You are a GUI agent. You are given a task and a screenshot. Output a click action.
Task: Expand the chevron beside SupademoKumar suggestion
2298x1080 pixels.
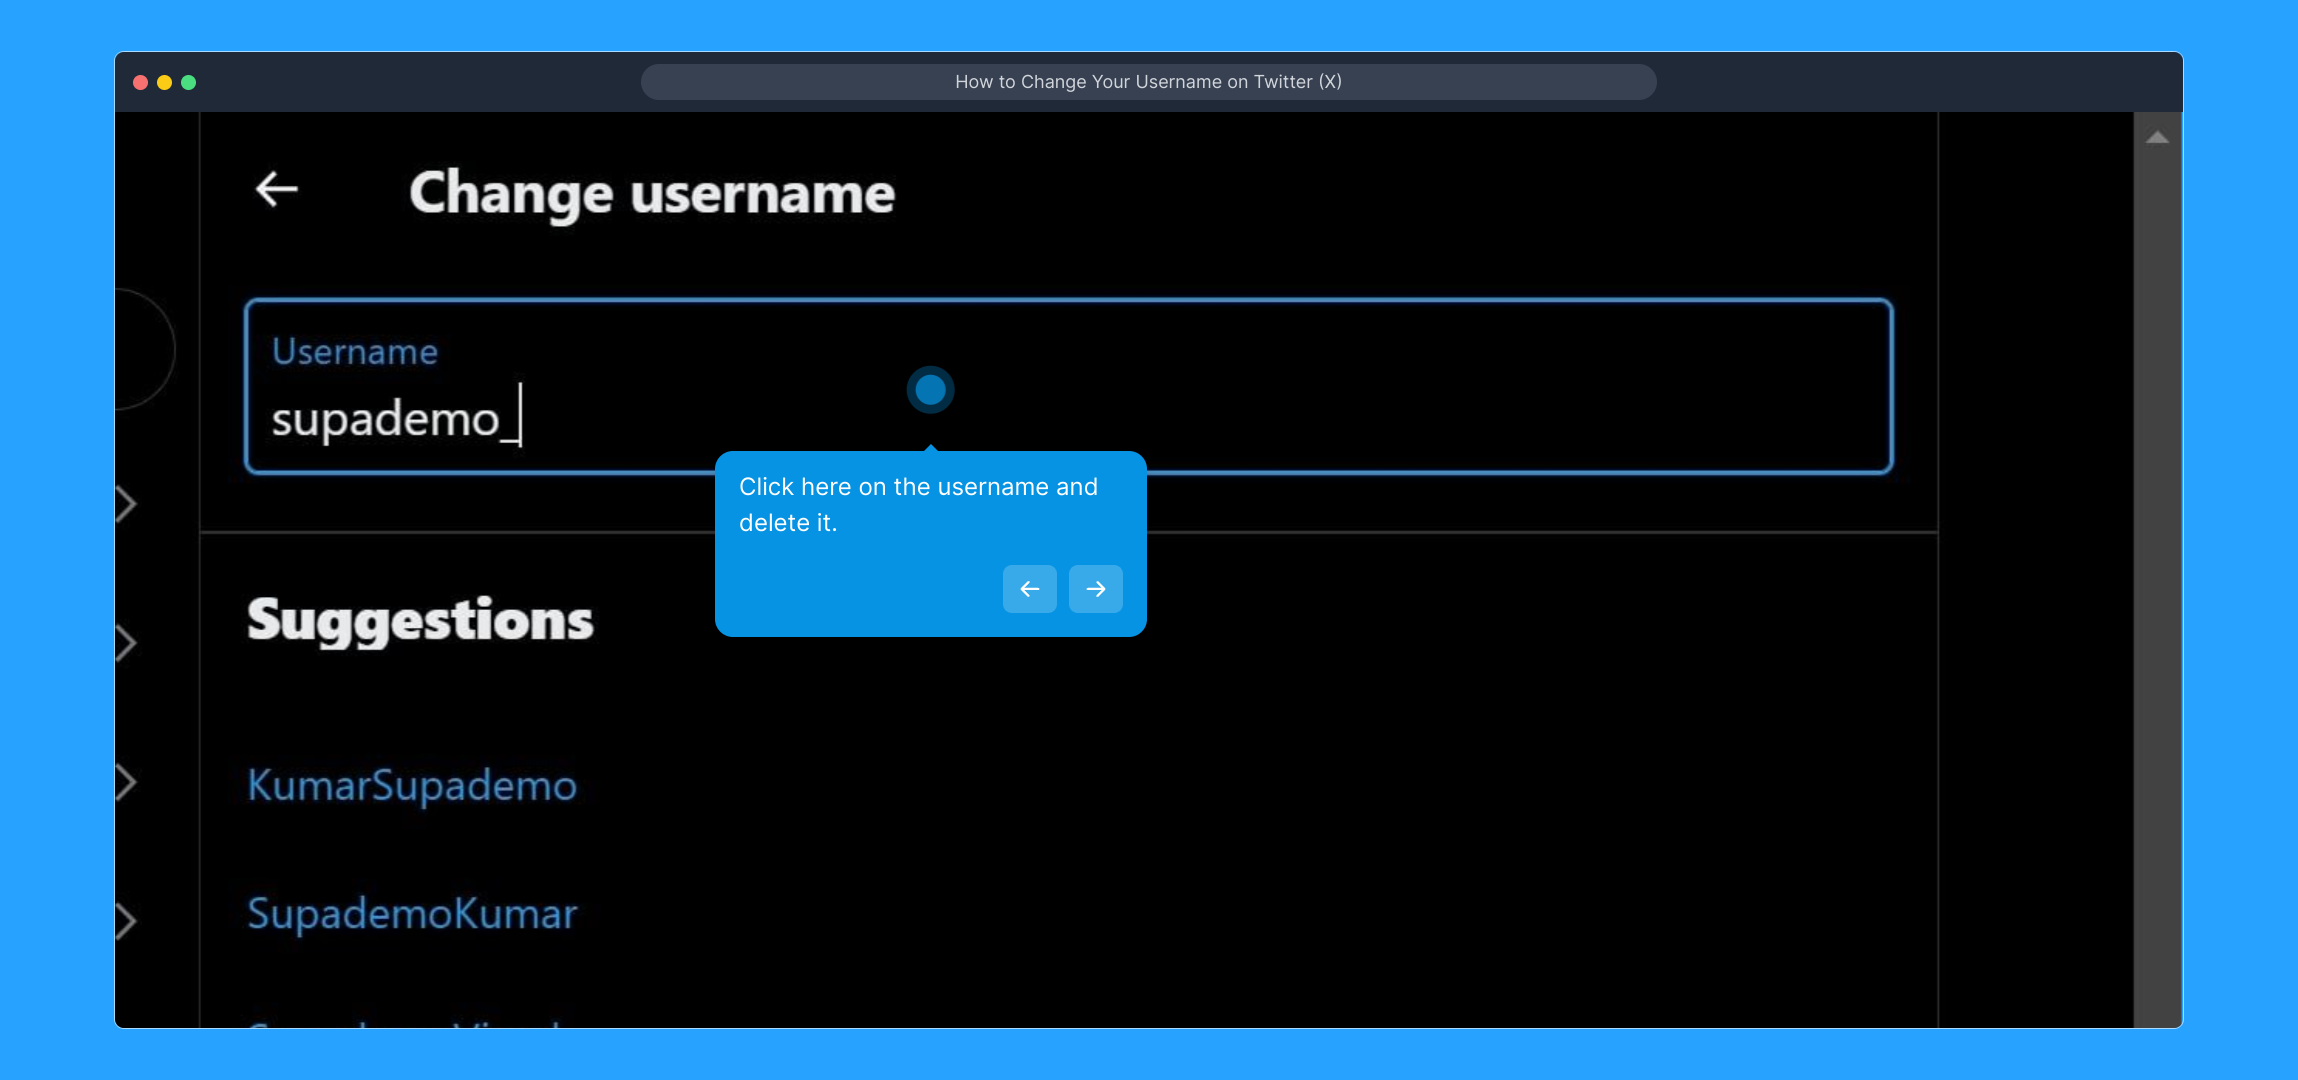pos(126,921)
